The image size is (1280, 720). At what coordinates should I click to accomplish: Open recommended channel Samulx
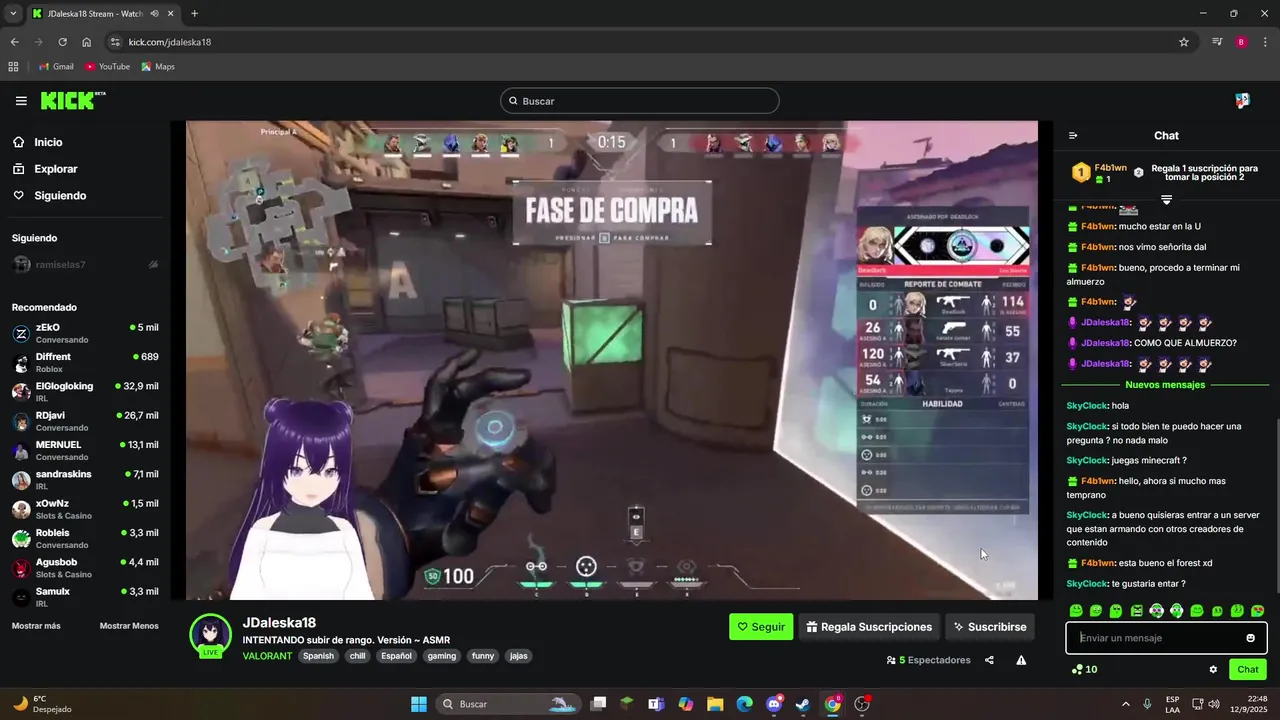pyautogui.click(x=85, y=597)
